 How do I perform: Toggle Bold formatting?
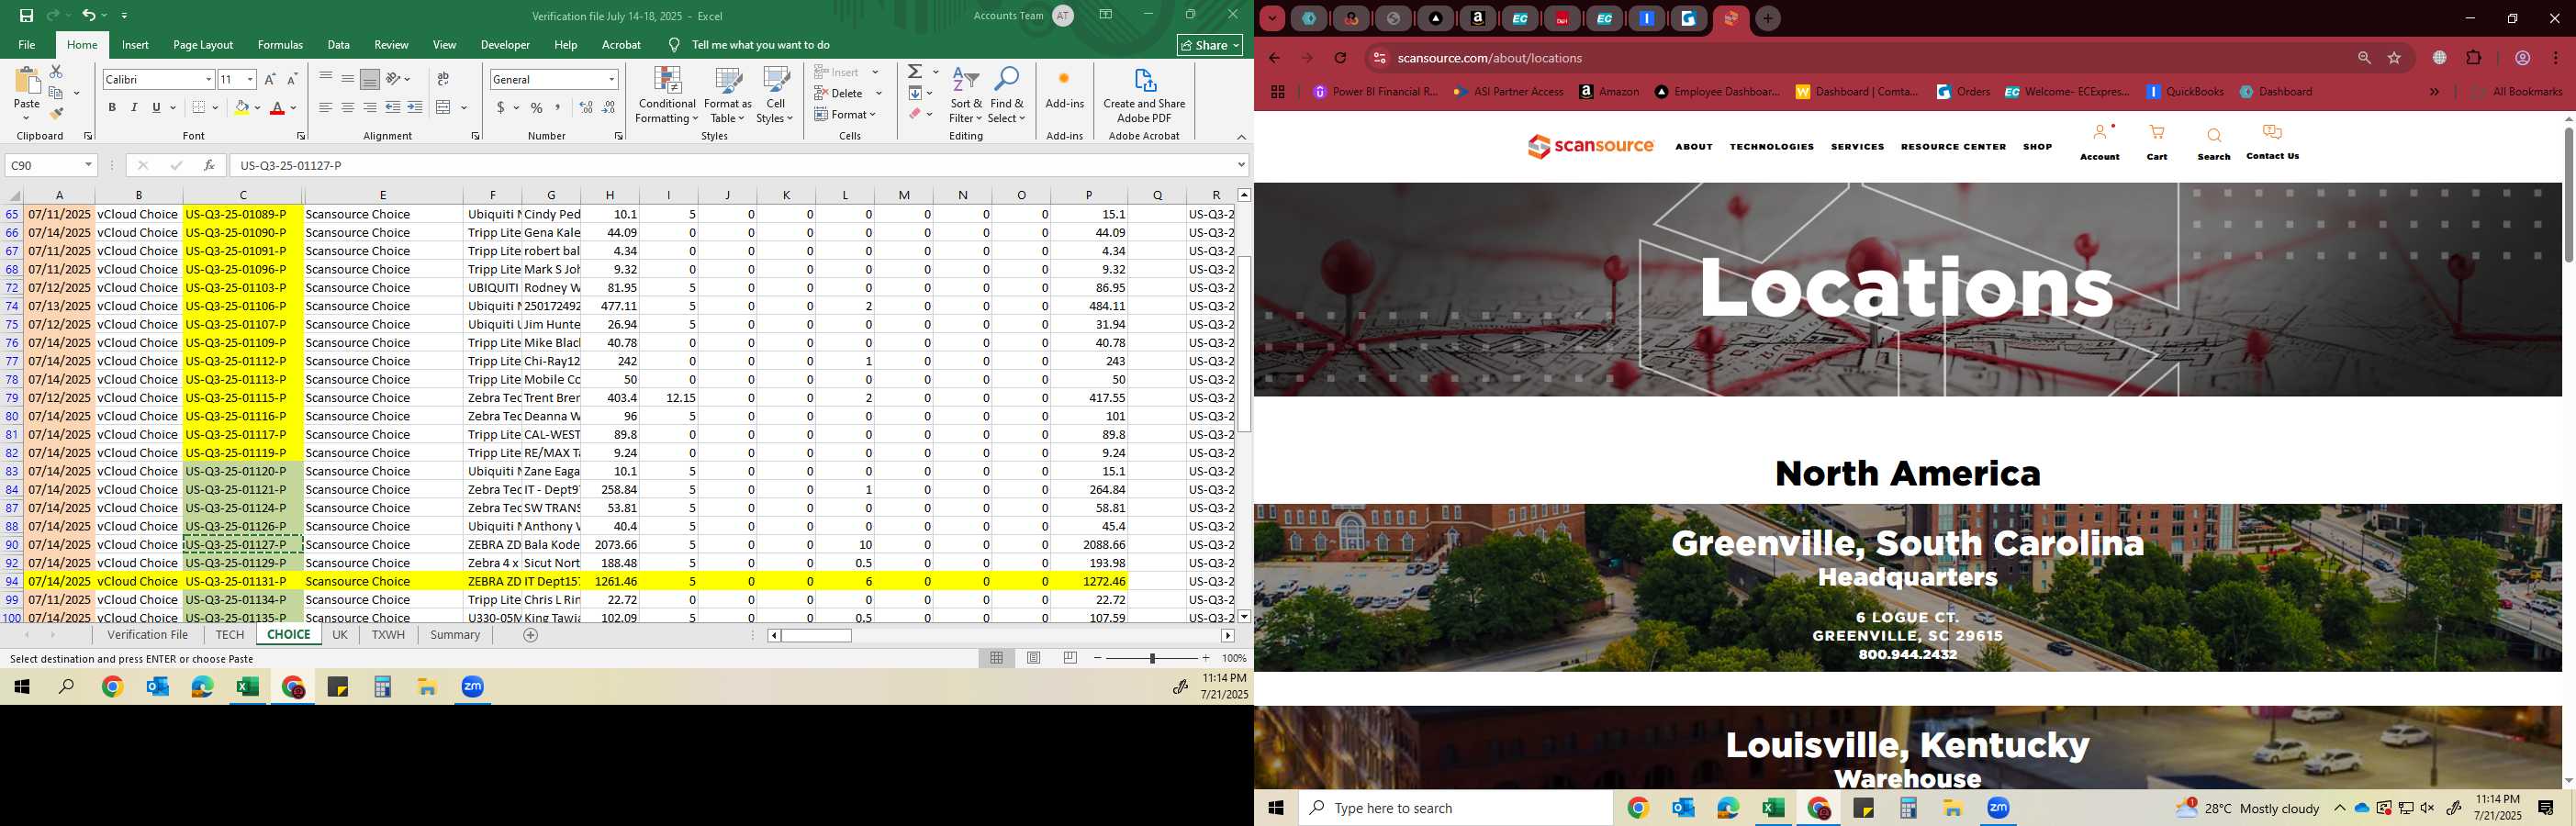(112, 107)
